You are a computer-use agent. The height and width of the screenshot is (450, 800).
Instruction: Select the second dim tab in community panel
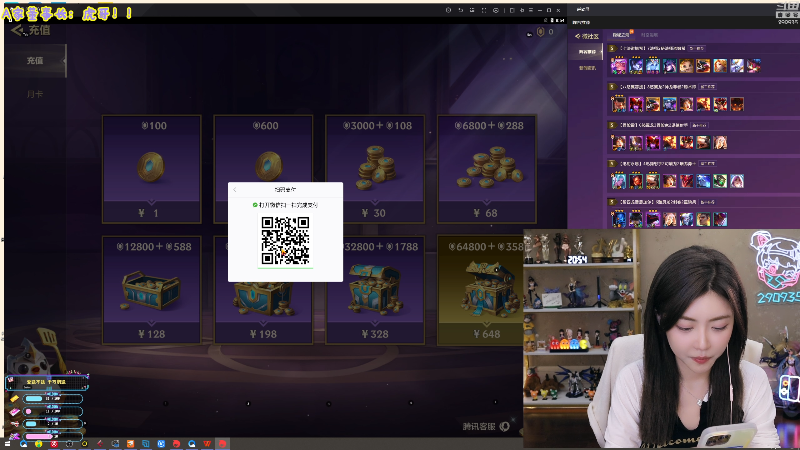649,35
